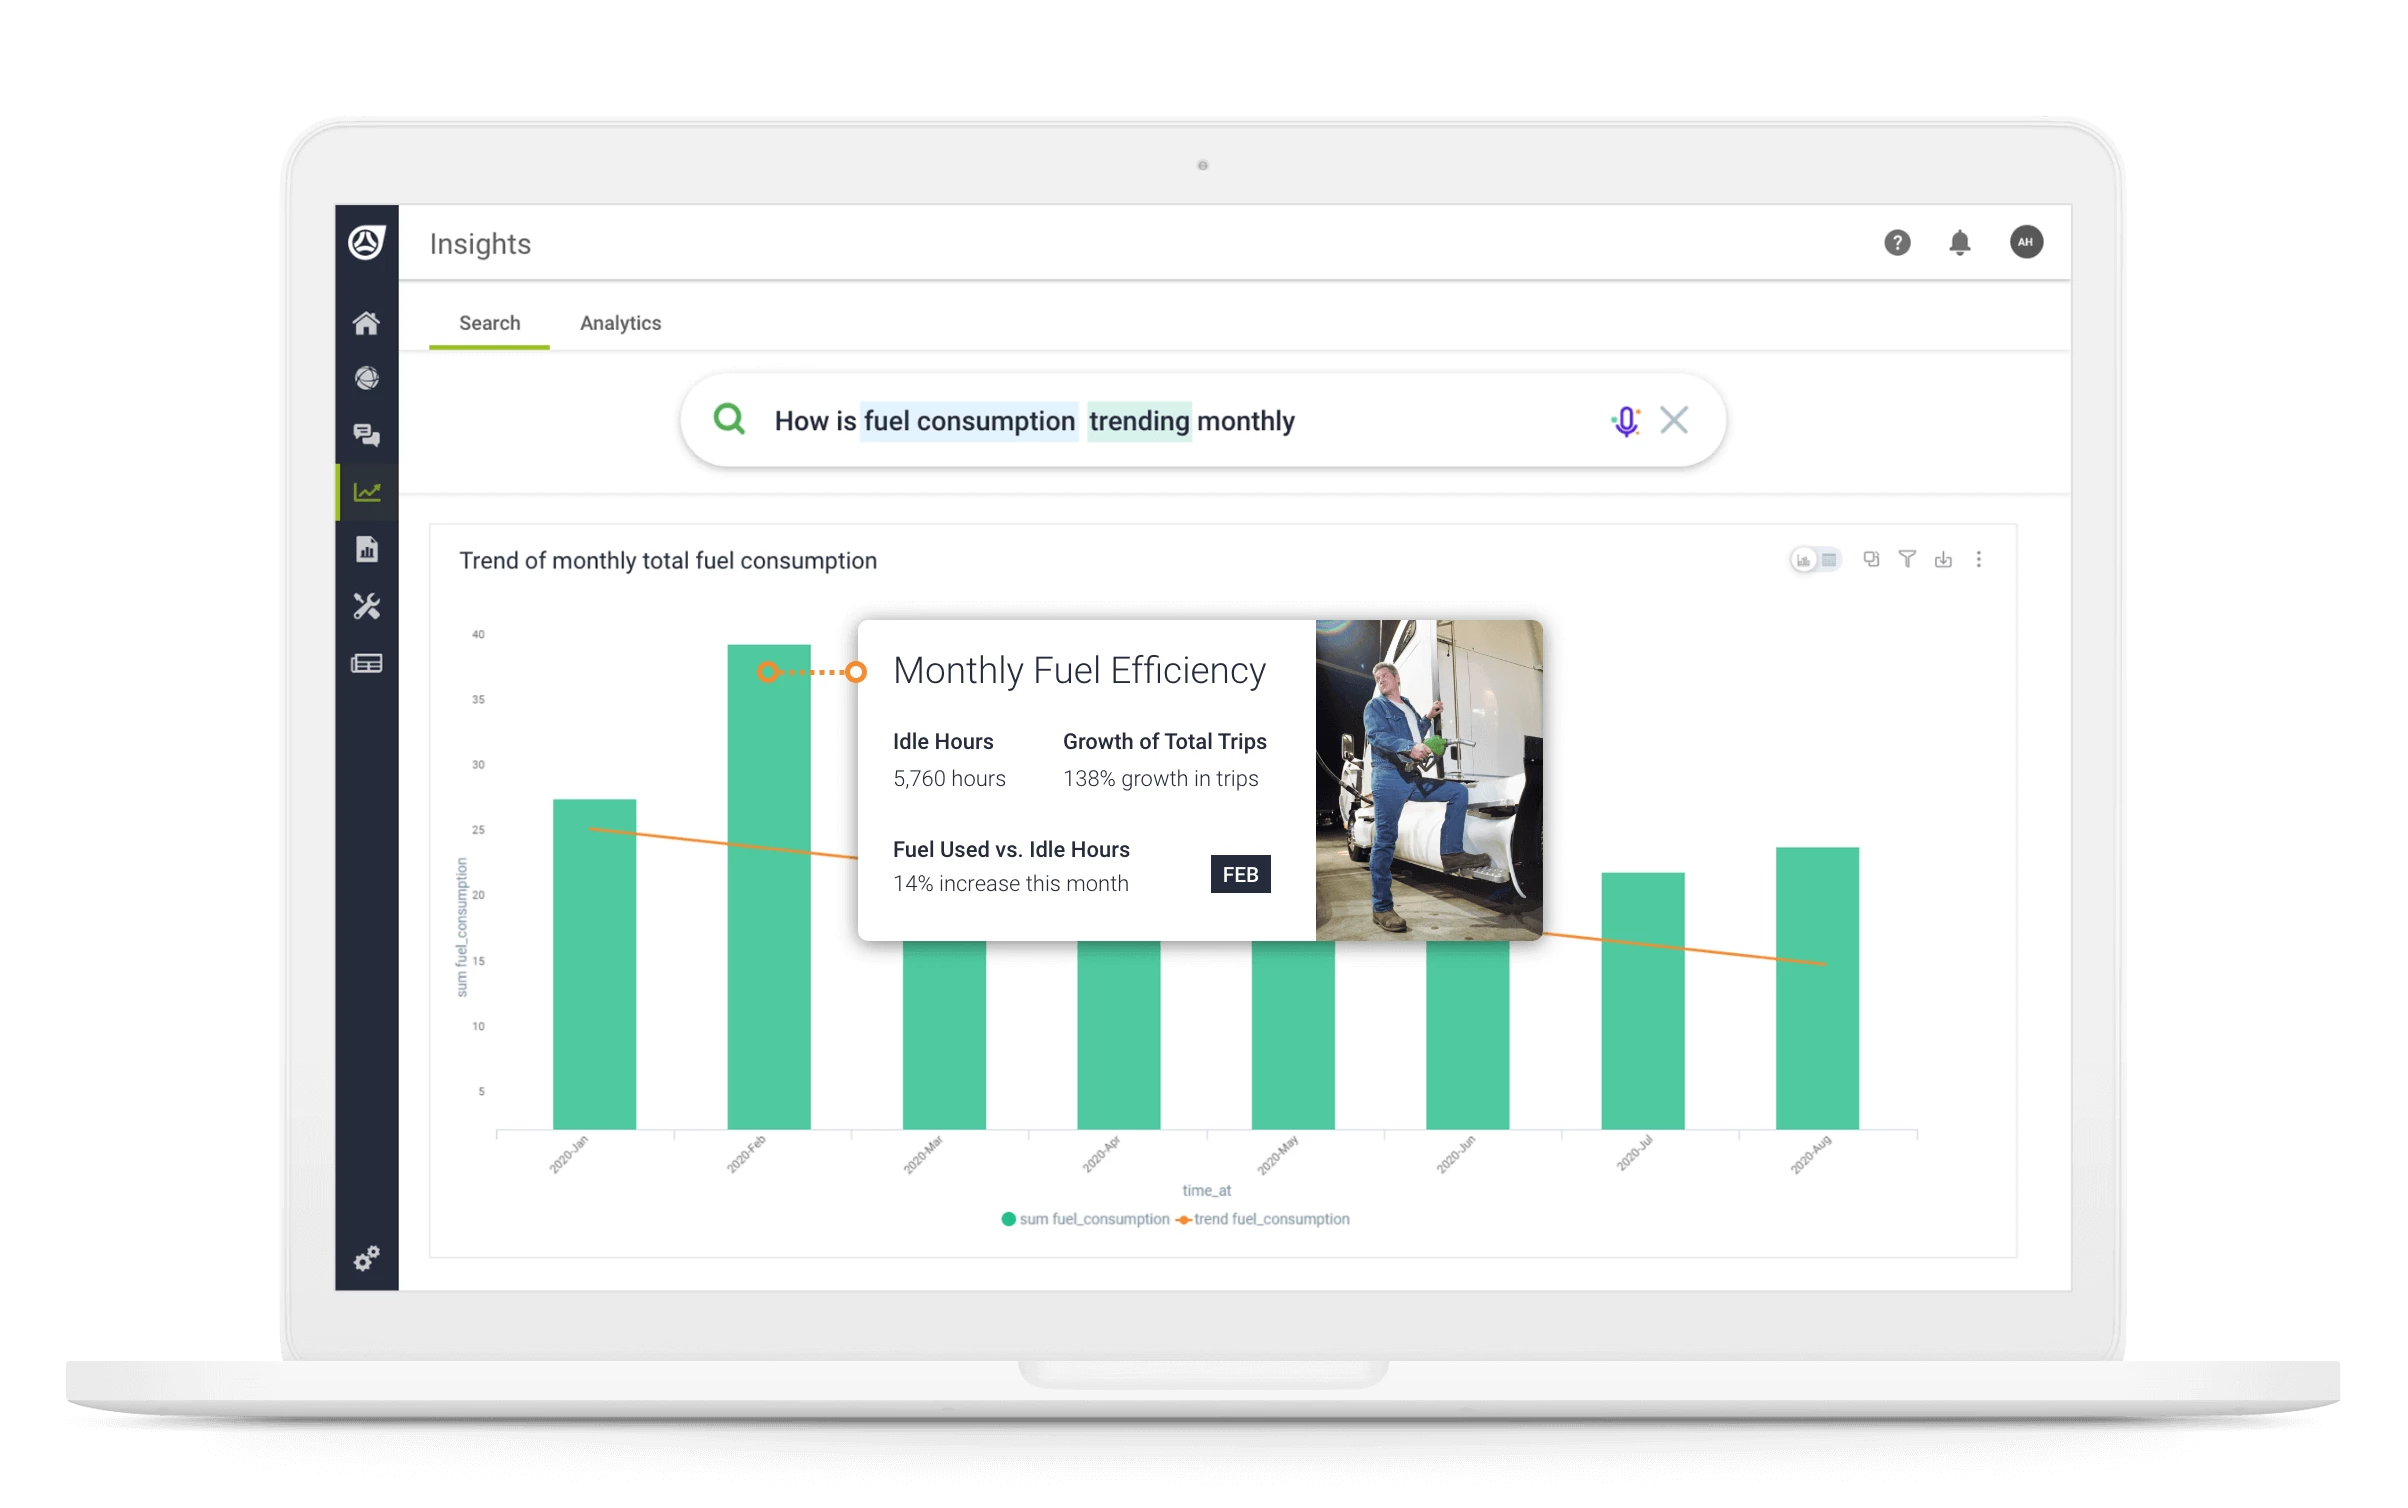Clear the search query using X button
The image size is (2408, 1508).
tap(1673, 420)
